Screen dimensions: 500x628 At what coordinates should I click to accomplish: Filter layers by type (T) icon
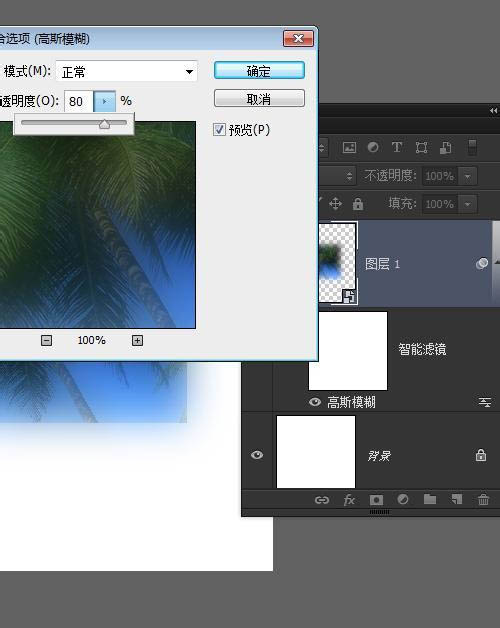click(x=397, y=147)
